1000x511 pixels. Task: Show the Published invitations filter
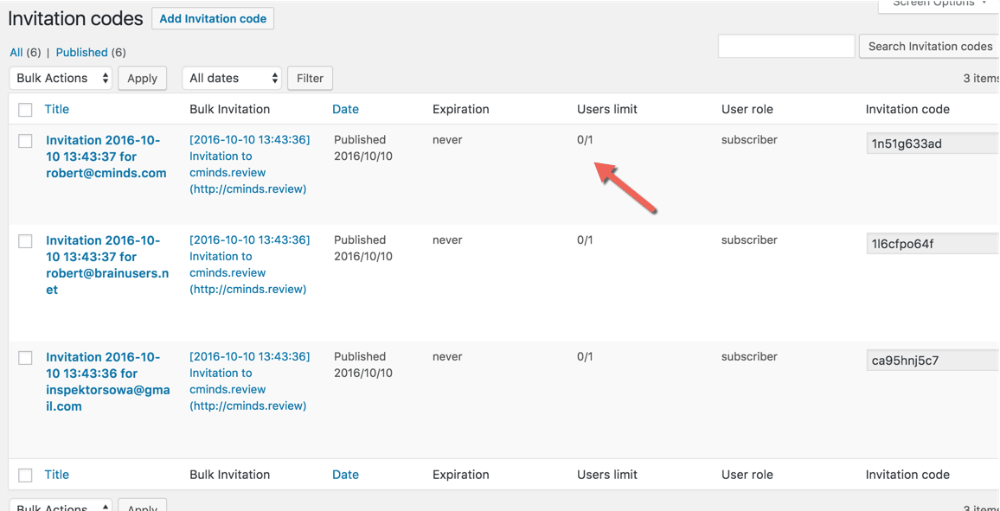pyautogui.click(x=81, y=52)
